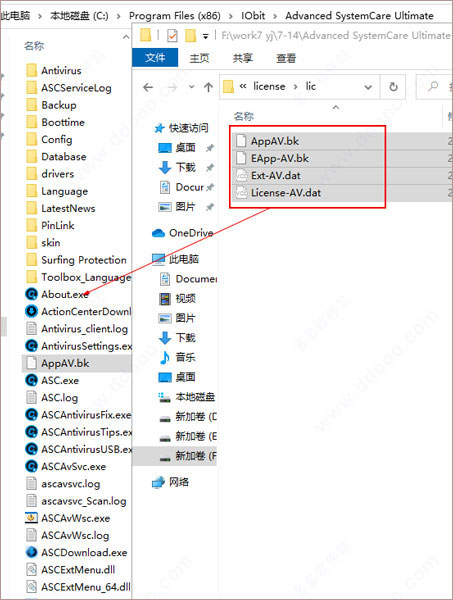Expand chevron after 'Program Files (x86)'
This screenshot has height=600, width=453.
[x=231, y=16]
